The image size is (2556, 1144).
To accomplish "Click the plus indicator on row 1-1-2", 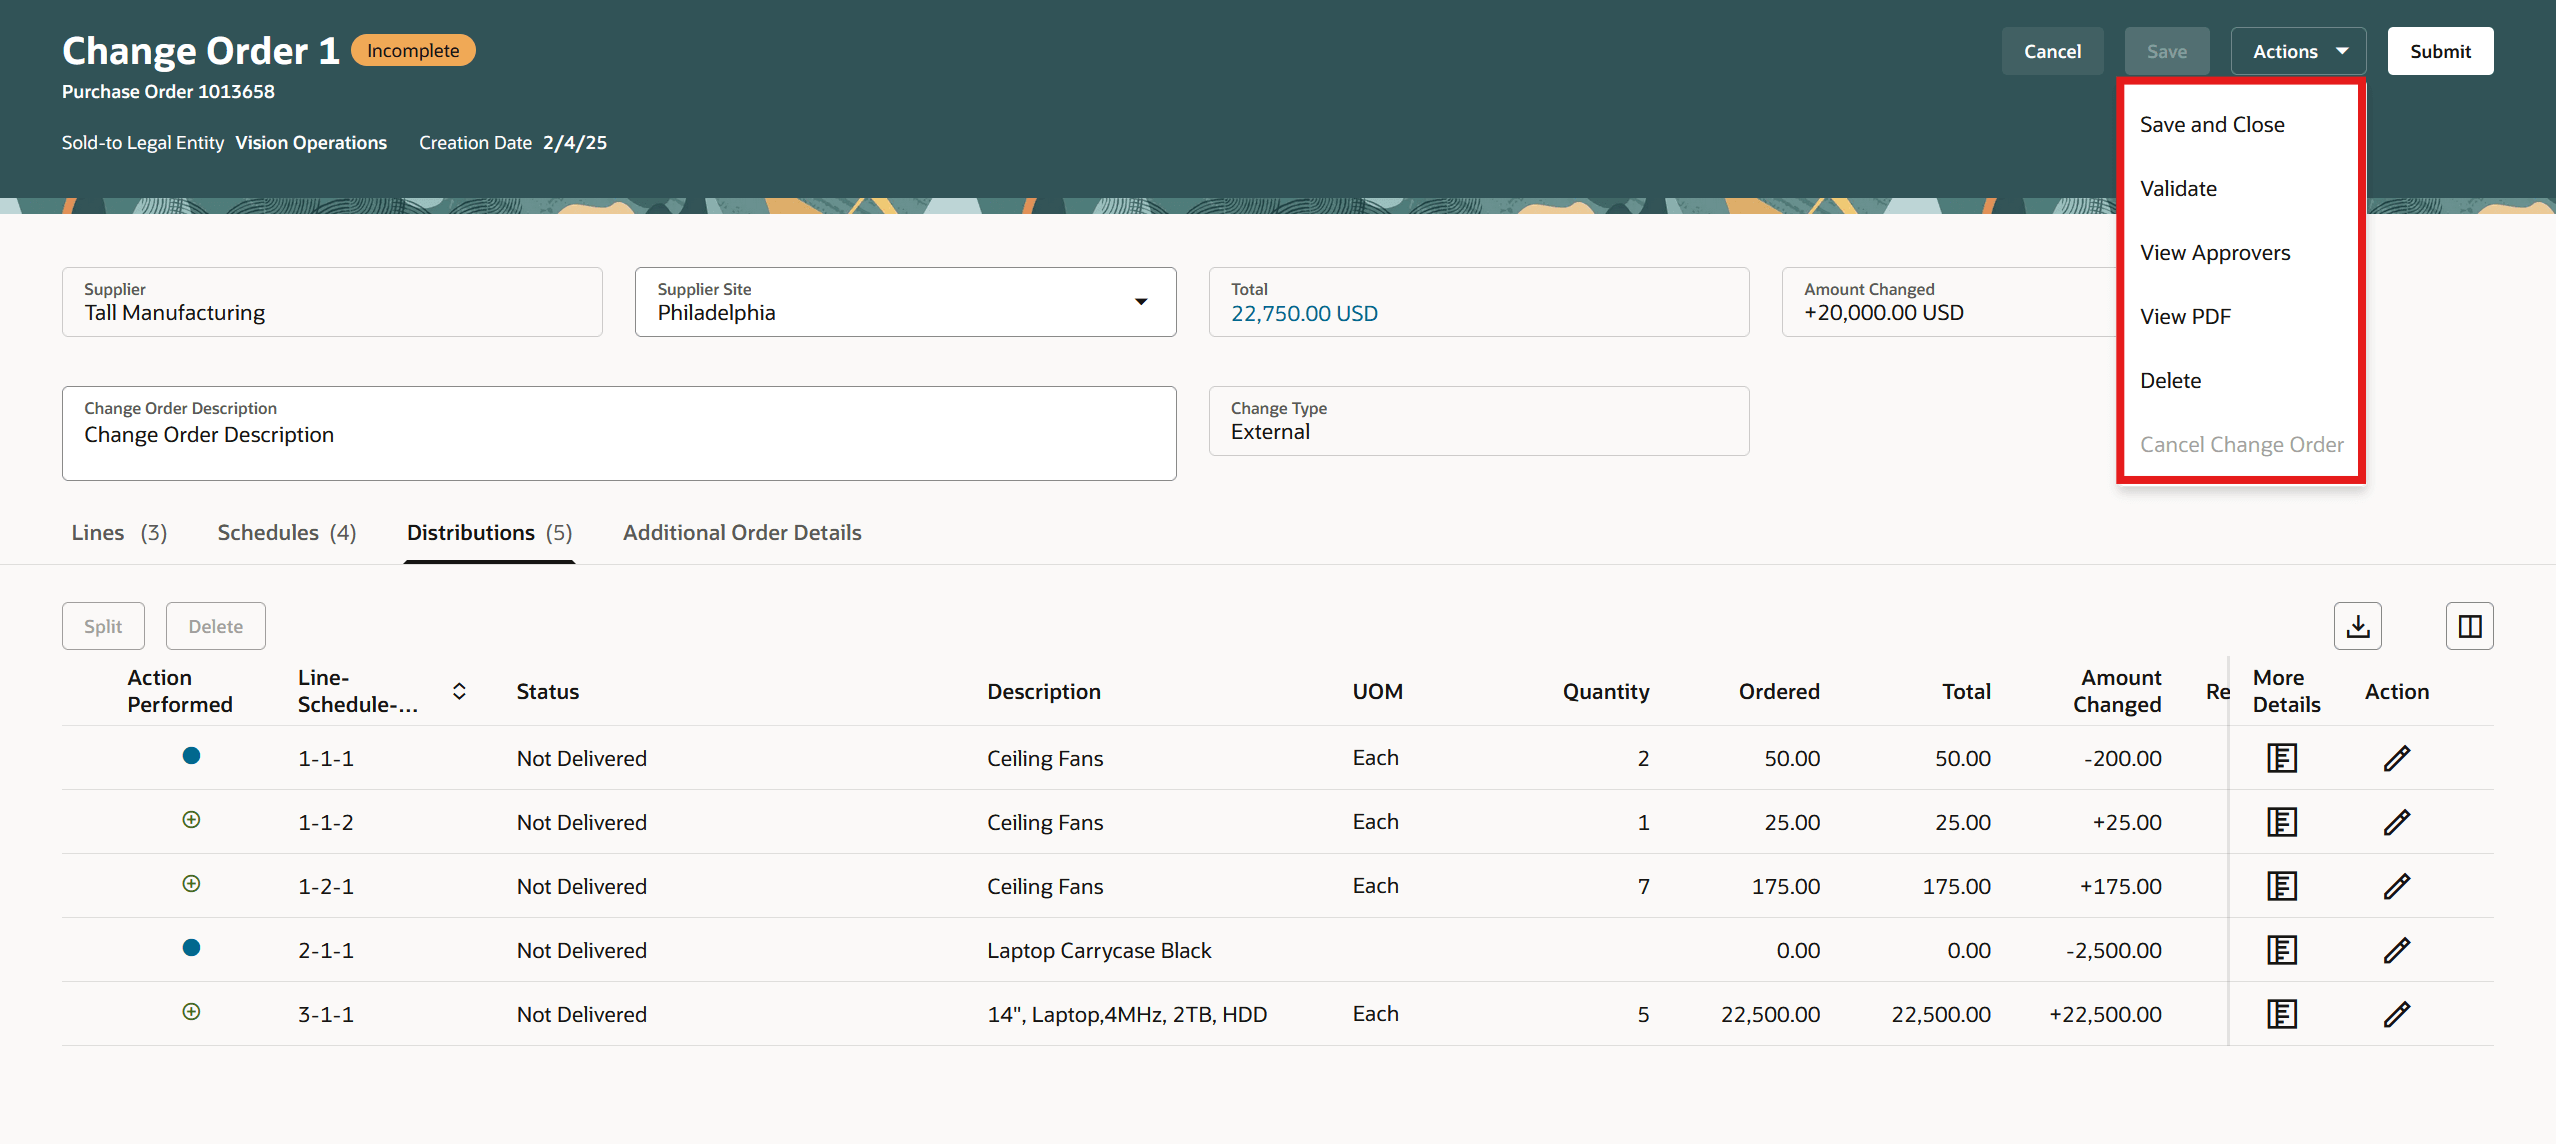I will click(x=191, y=820).
